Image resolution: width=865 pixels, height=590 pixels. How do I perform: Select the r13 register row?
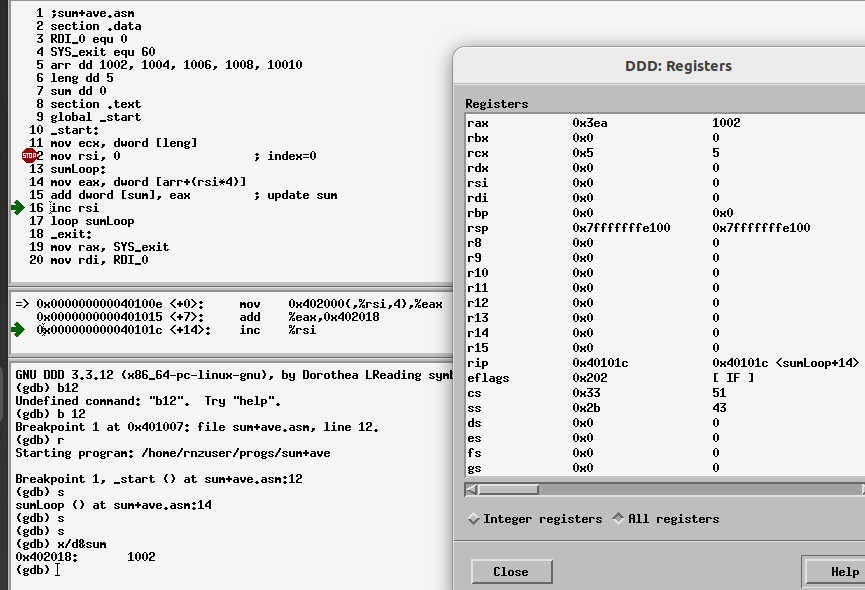coord(665,318)
